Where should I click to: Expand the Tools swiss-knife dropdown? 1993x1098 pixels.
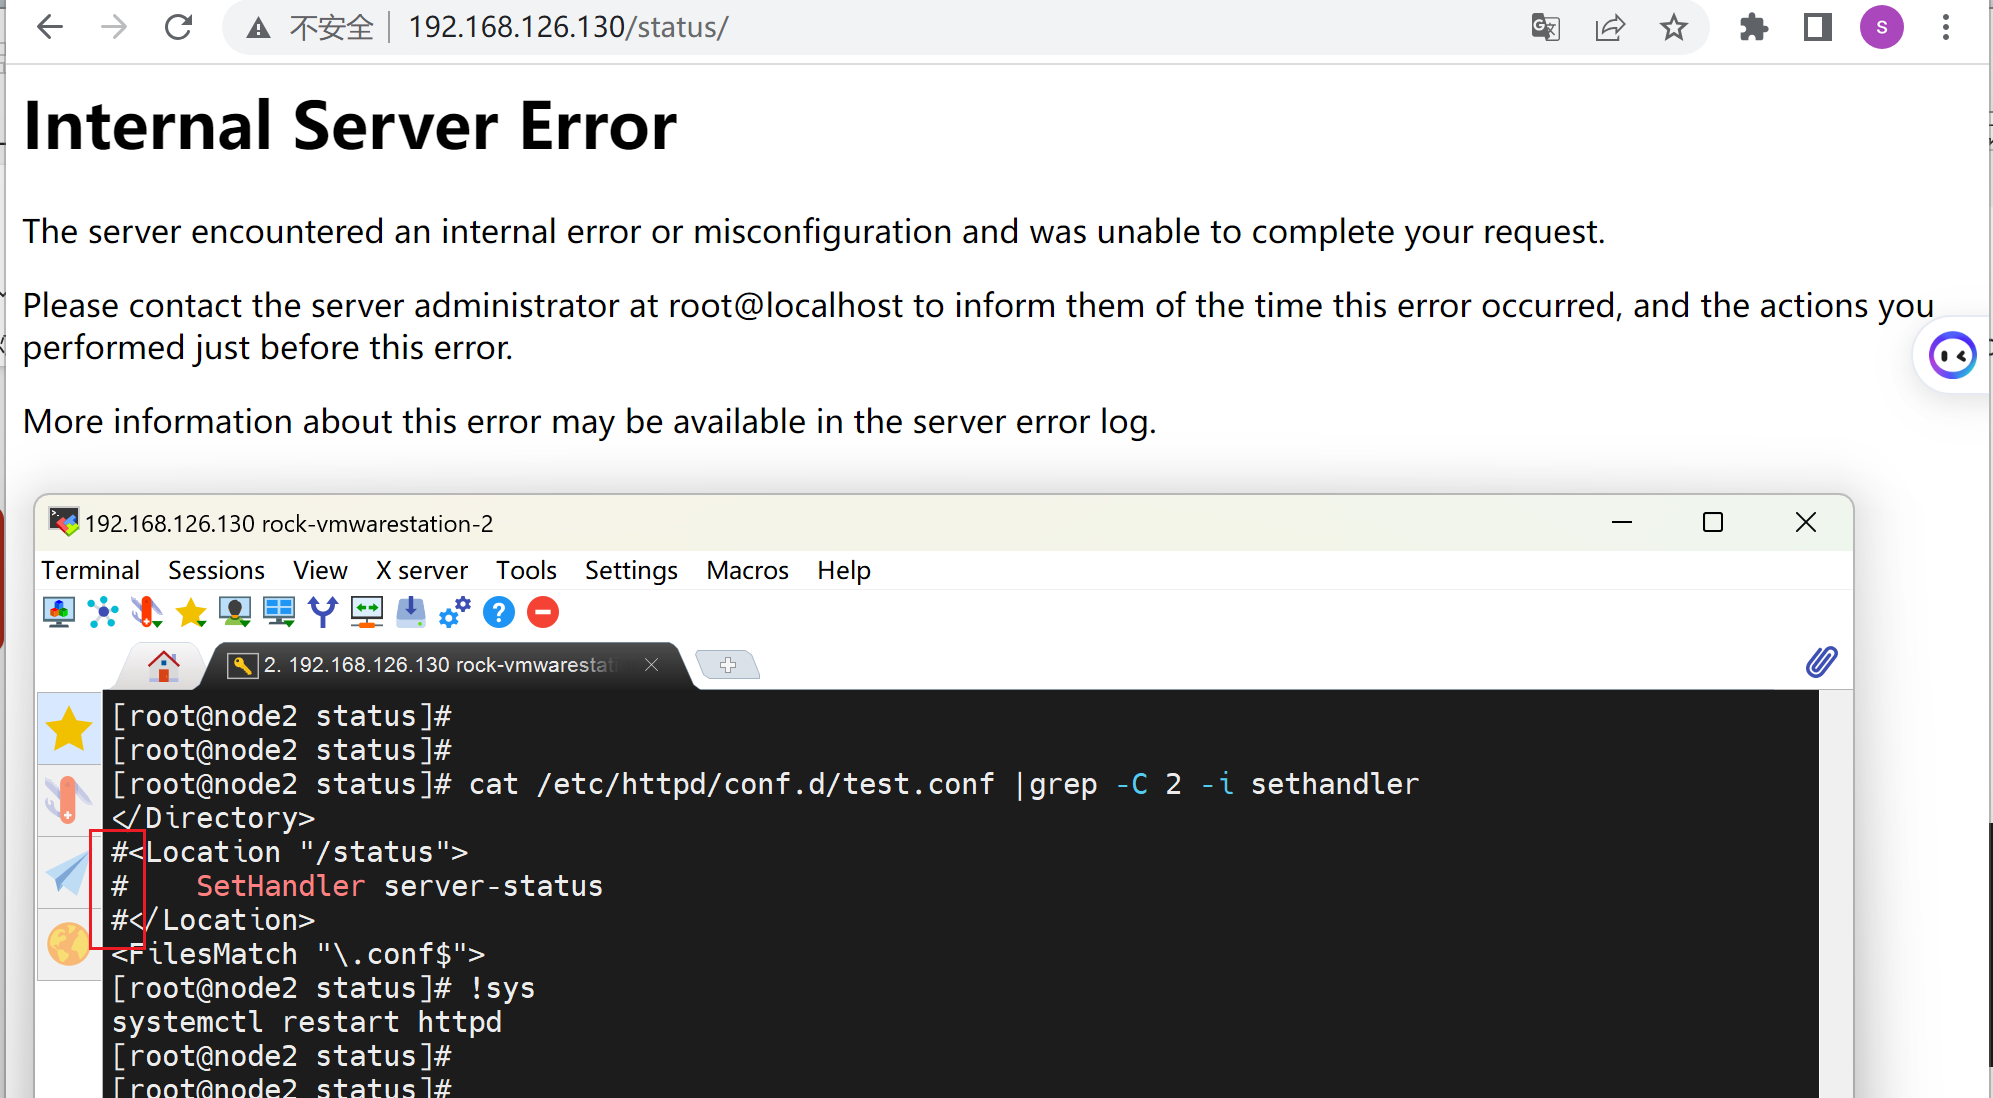click(x=147, y=612)
